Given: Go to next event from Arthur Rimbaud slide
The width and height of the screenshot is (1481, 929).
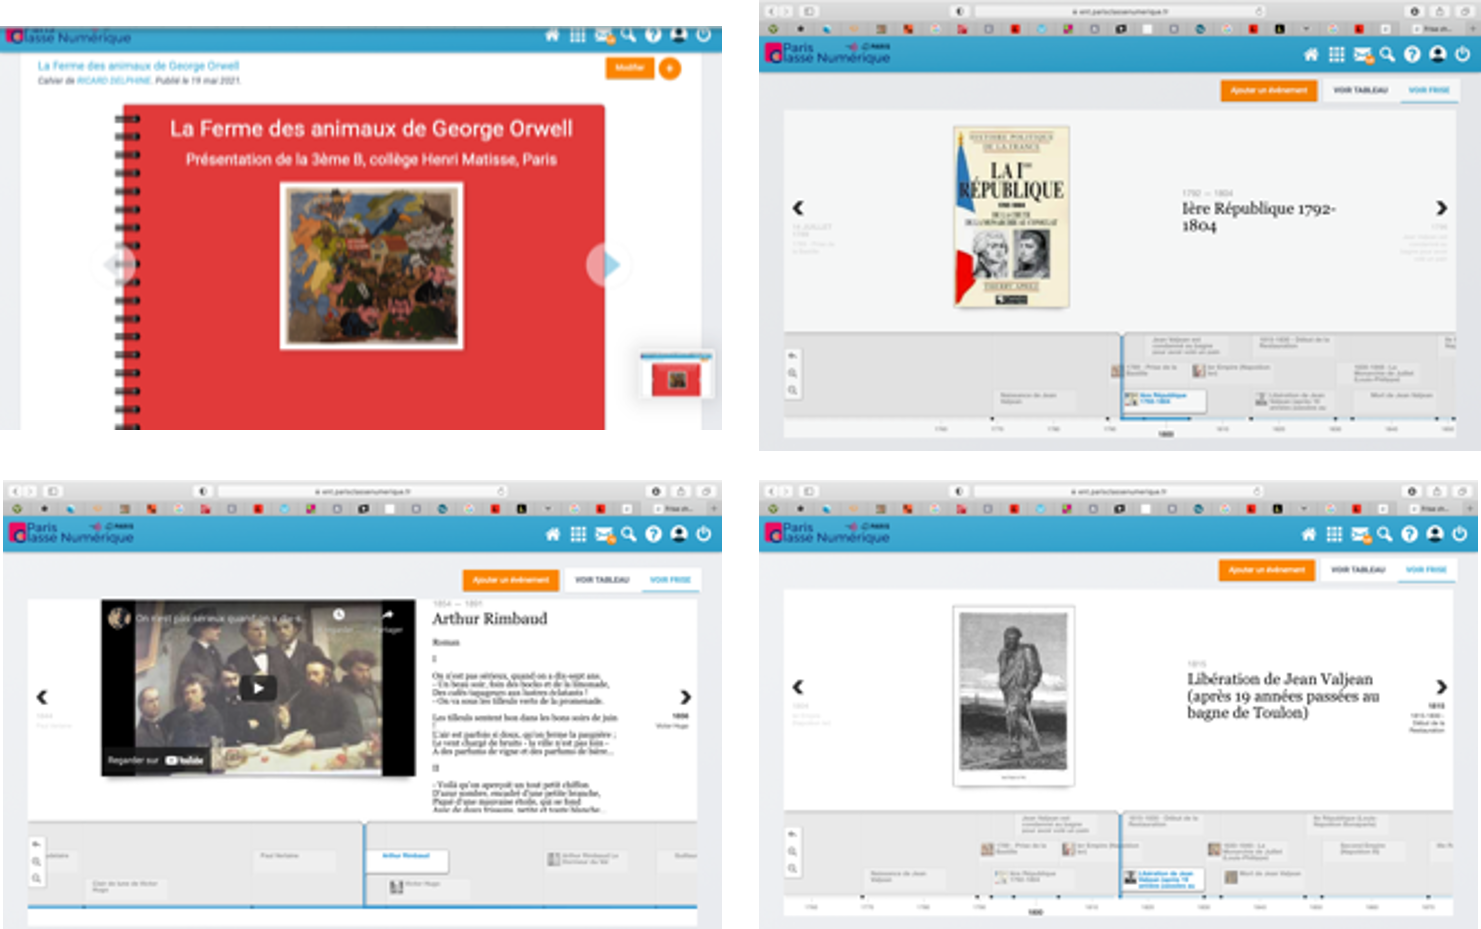Looking at the screenshot, I should (685, 697).
